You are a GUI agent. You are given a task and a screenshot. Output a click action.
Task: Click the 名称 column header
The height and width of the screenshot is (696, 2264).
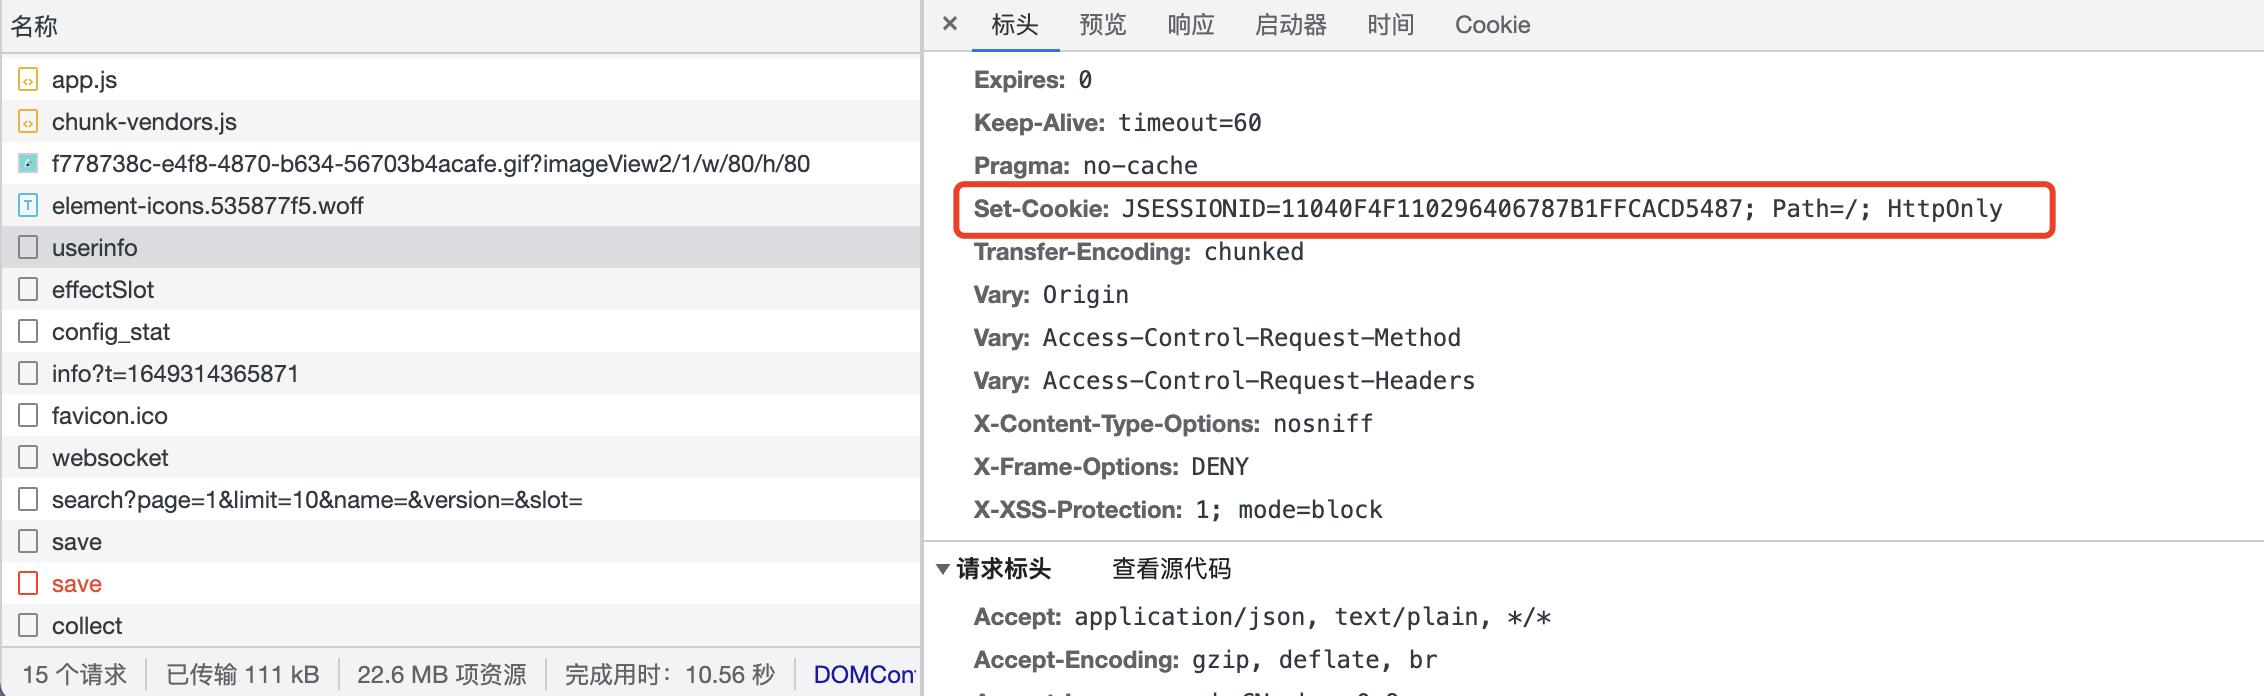pyautogui.click(x=35, y=26)
